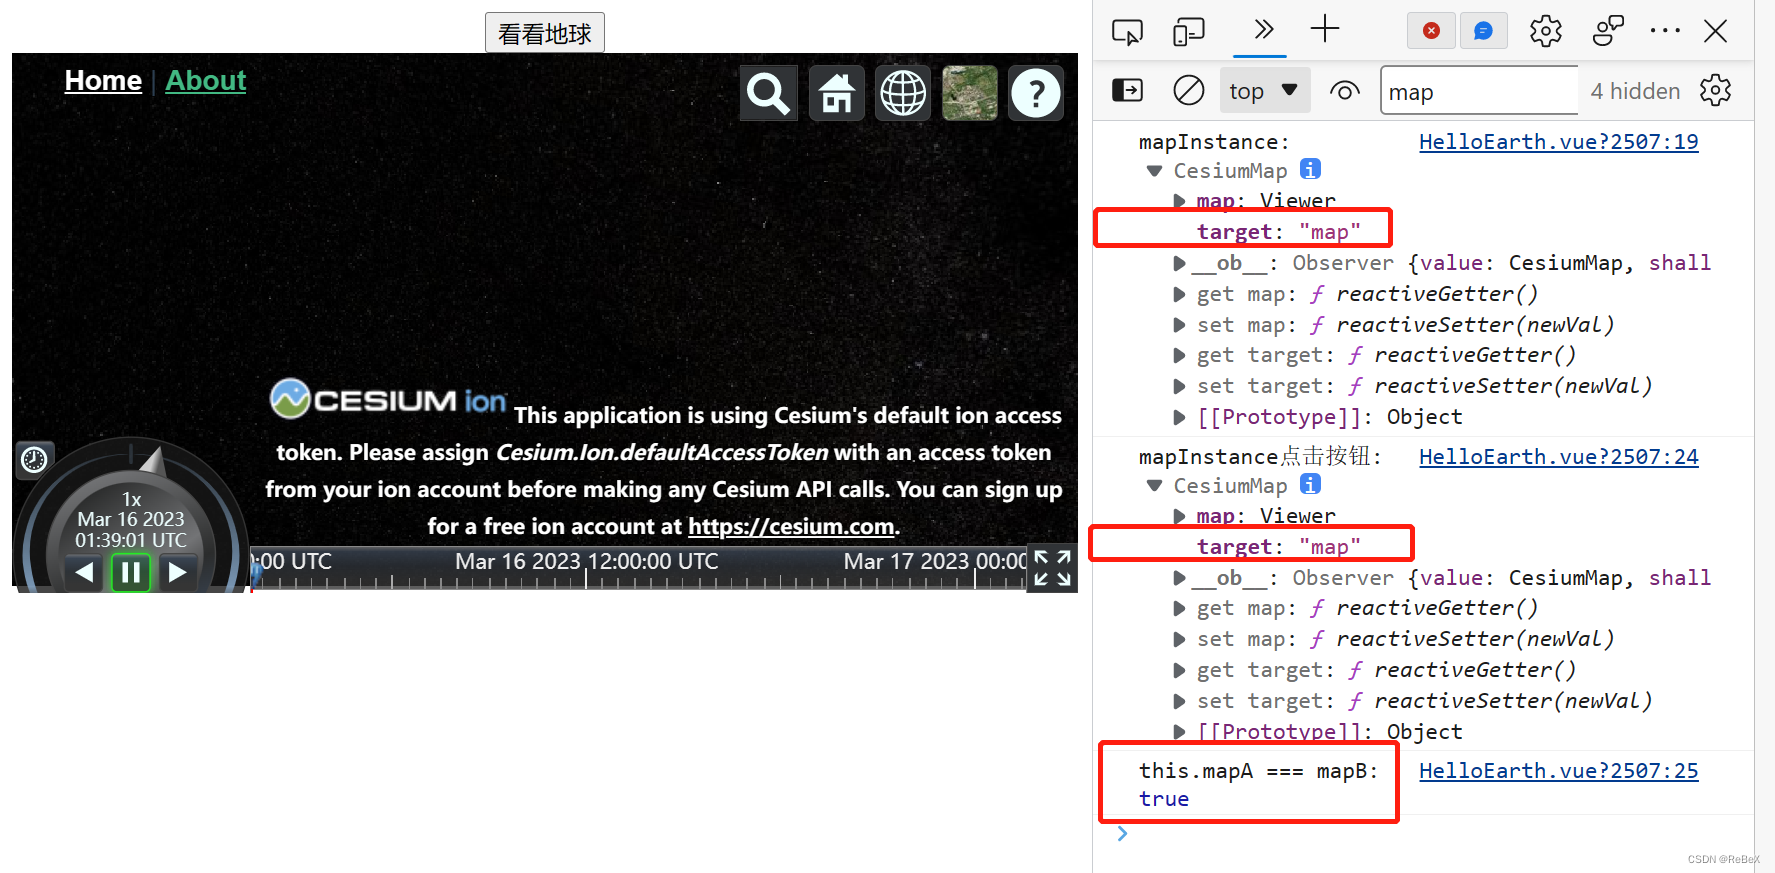Open source link HelloEarth.vue?2507:19

pyautogui.click(x=1558, y=142)
